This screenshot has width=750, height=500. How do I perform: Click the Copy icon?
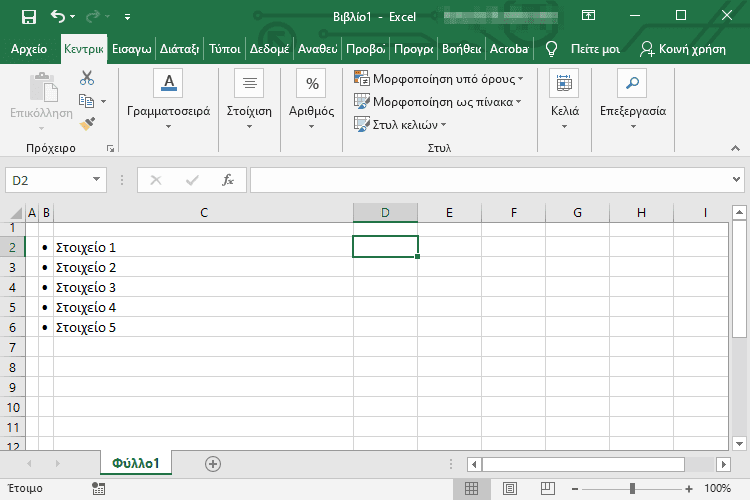pos(86,101)
